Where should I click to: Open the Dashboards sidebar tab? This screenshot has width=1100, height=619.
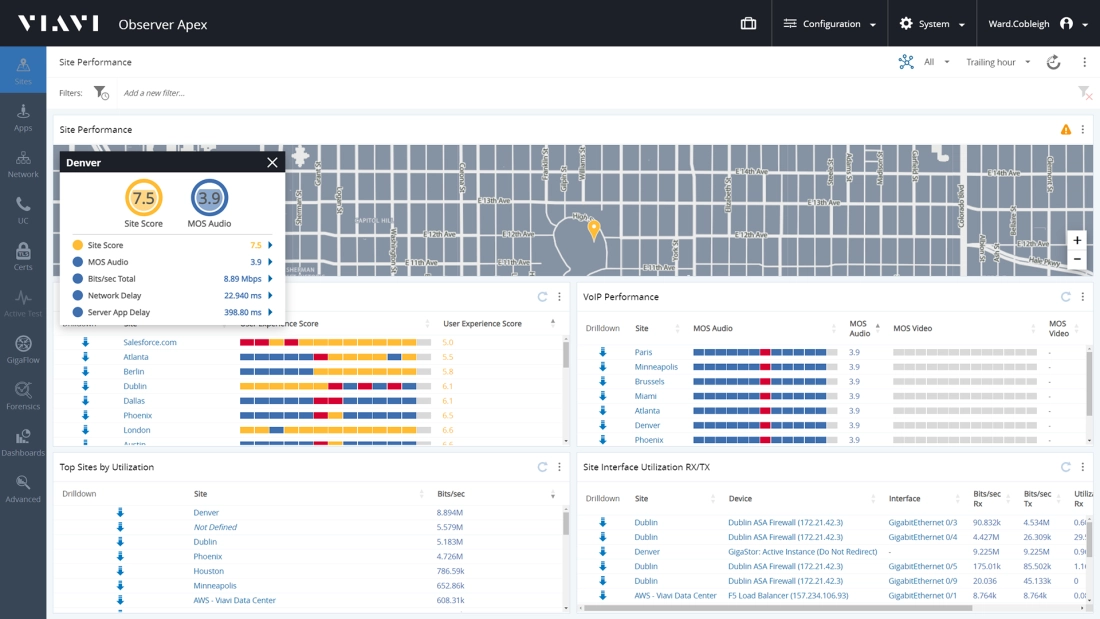pyautogui.click(x=23, y=442)
